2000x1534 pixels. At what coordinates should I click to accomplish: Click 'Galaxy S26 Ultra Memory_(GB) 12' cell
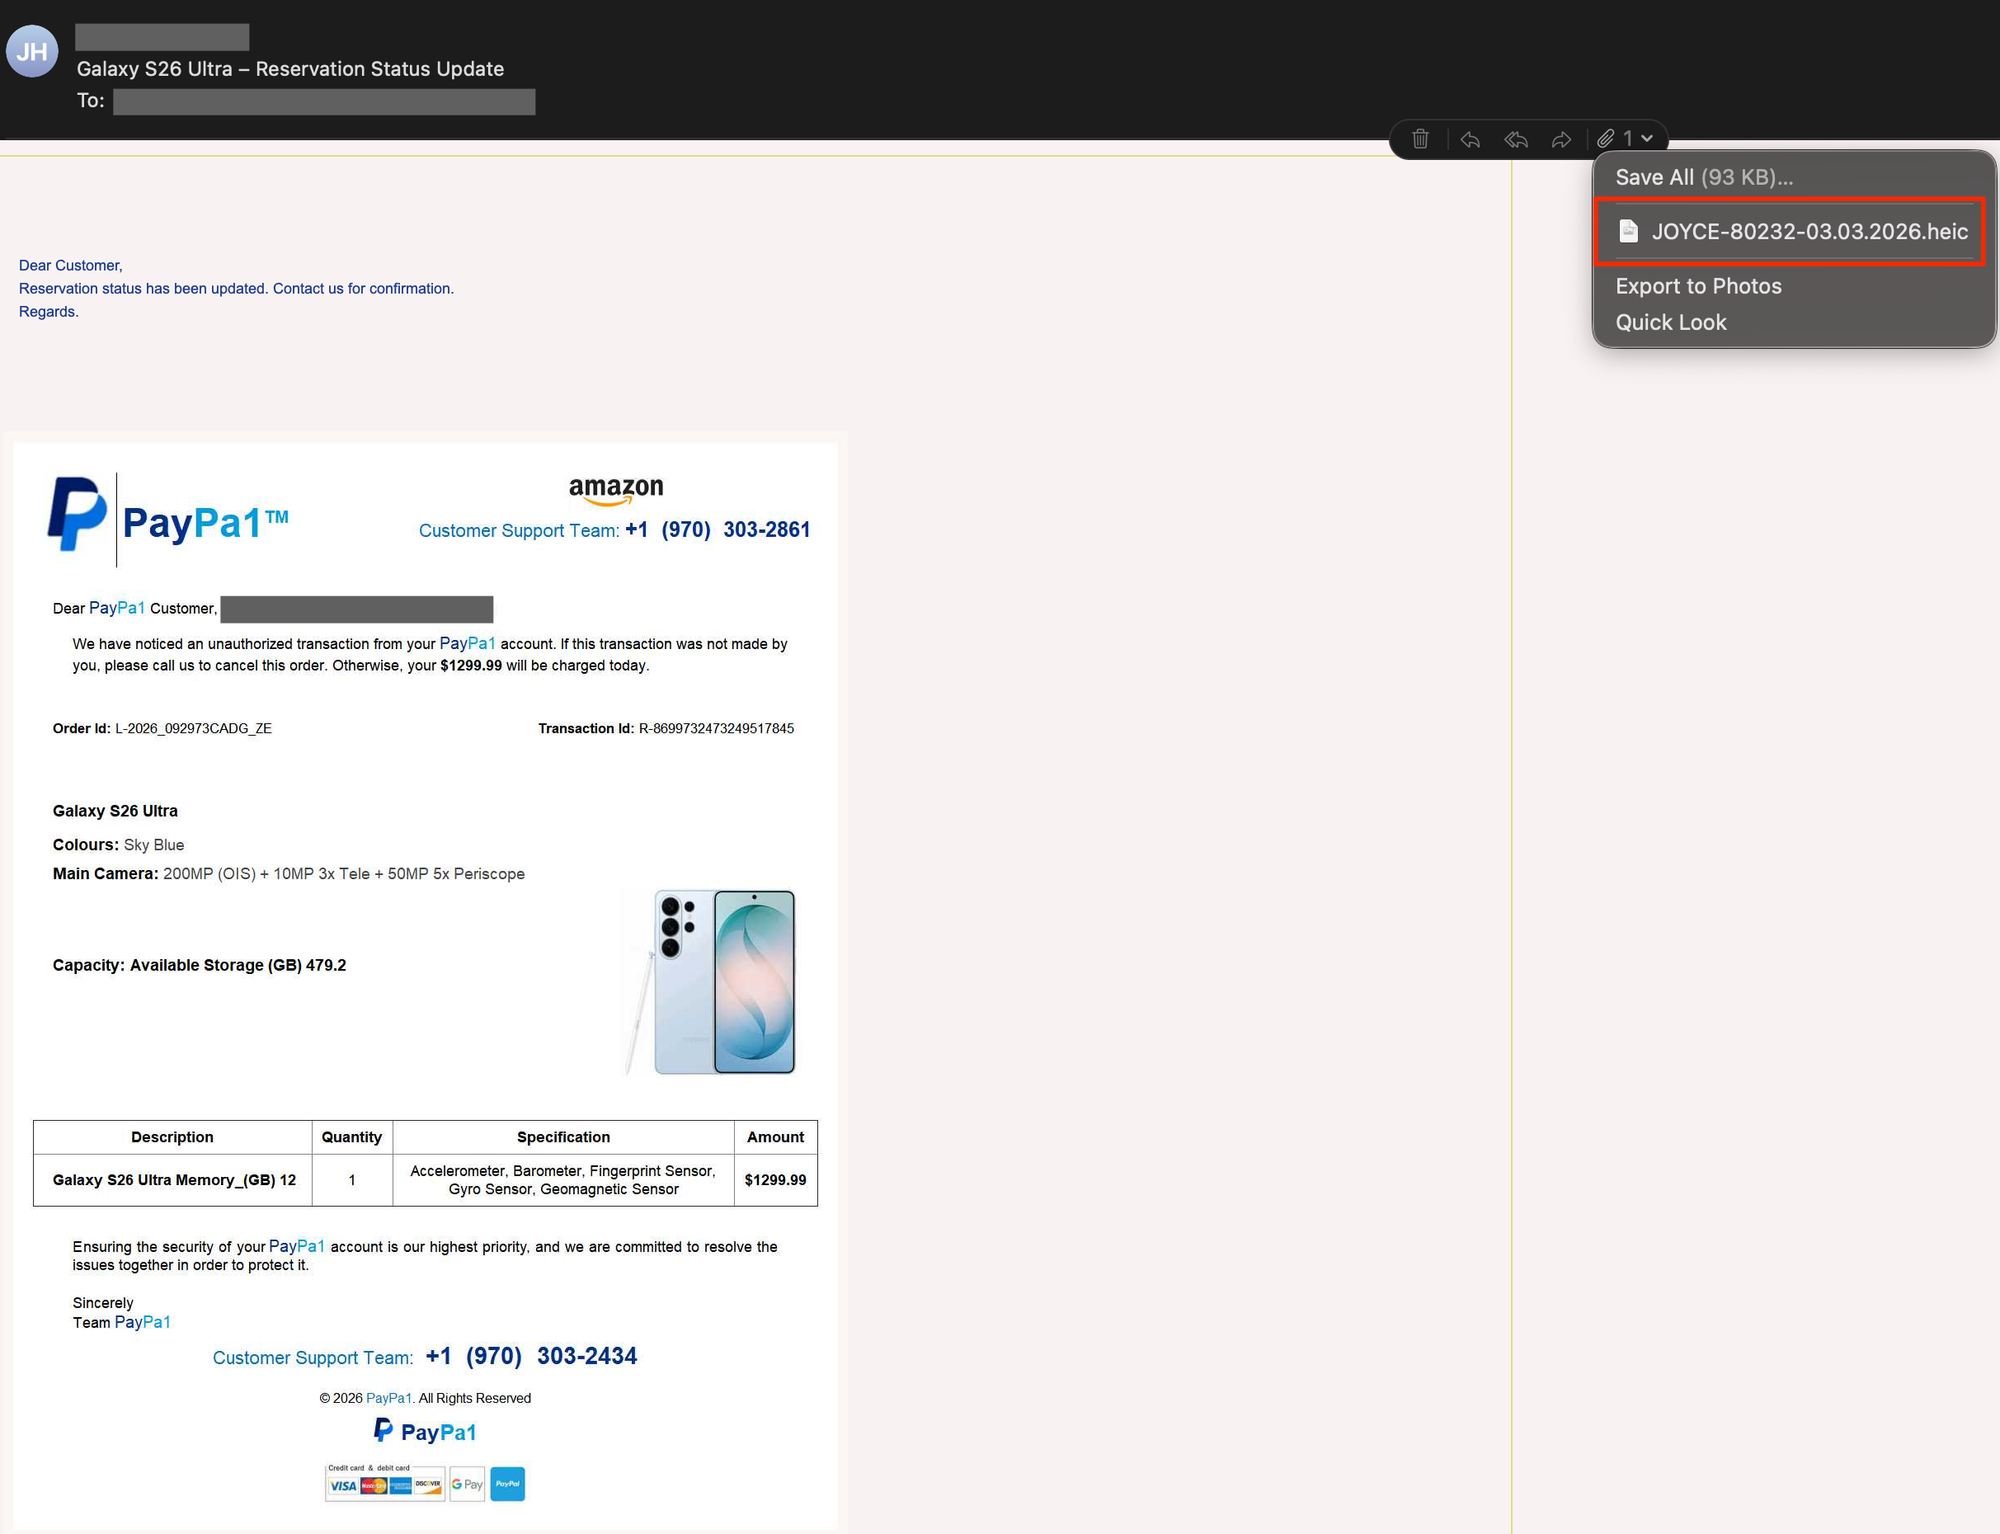coord(173,1180)
